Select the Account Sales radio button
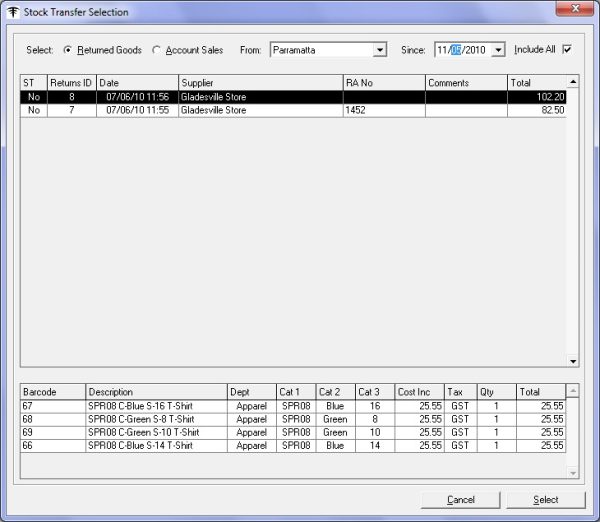The width and height of the screenshot is (600, 522). point(156,49)
